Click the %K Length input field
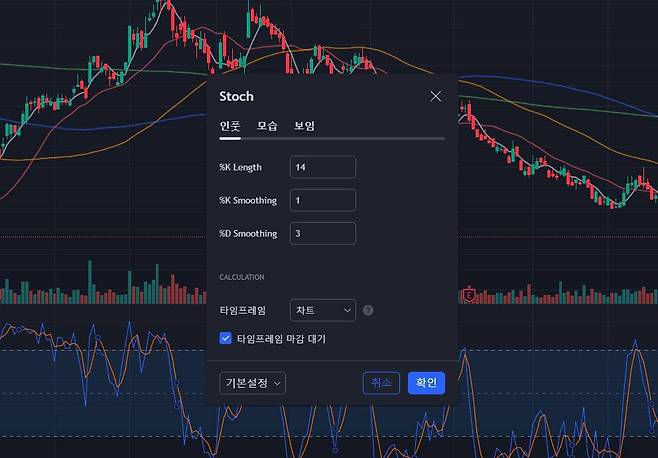Viewport: 658px width, 458px height. (x=322, y=167)
